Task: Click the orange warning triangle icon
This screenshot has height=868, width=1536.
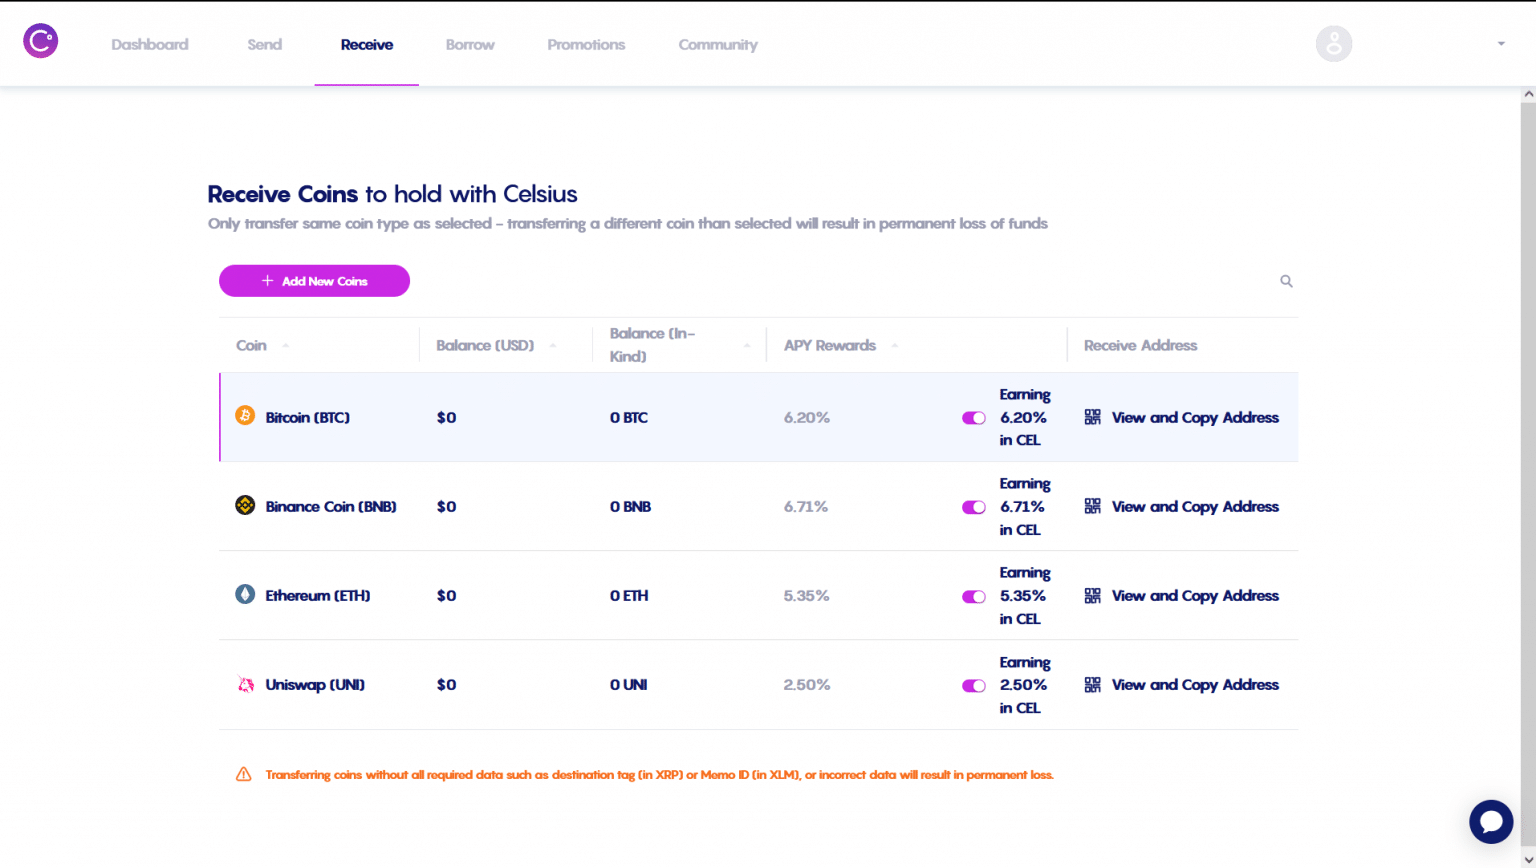Action: (243, 774)
